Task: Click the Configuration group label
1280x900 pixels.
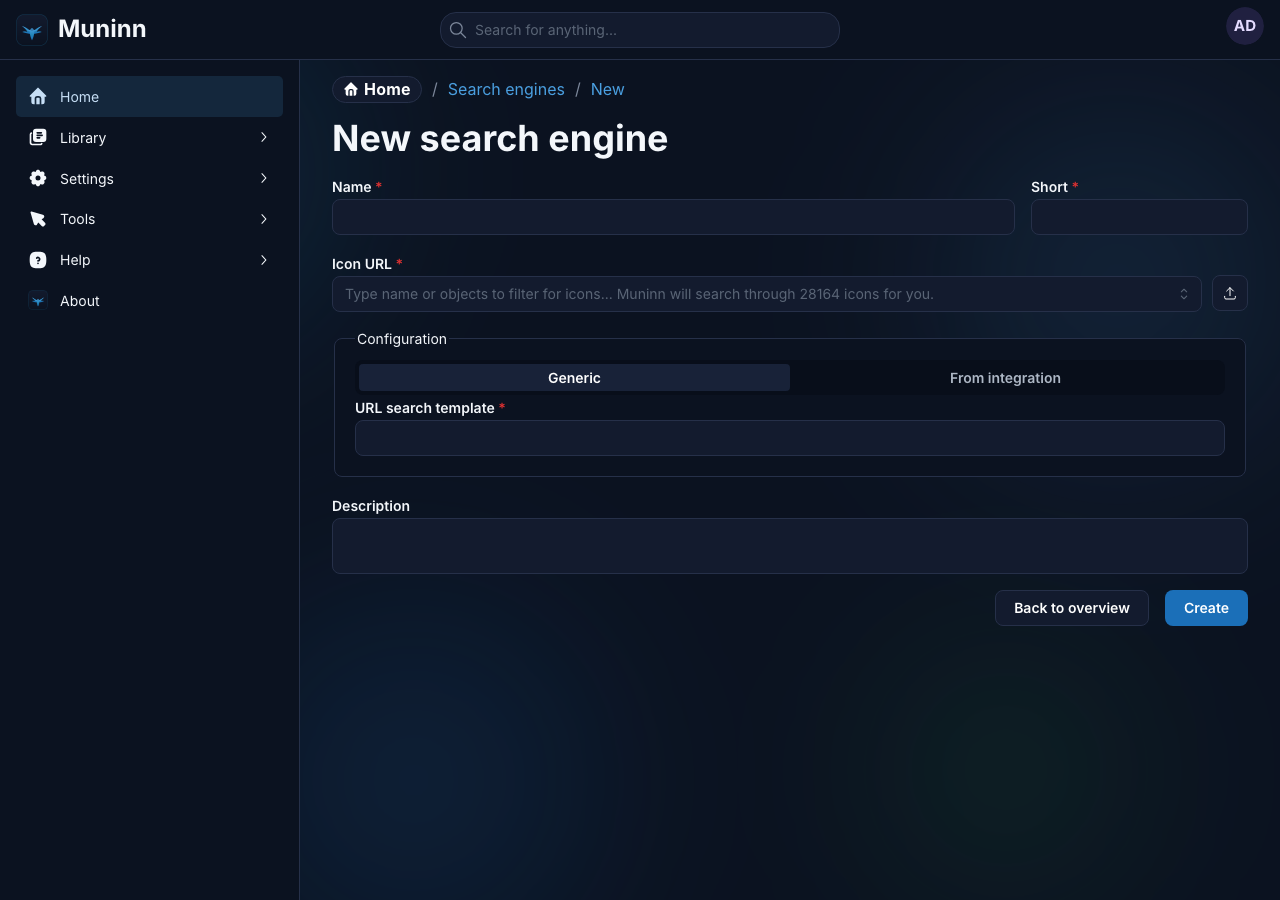Action: click(402, 339)
